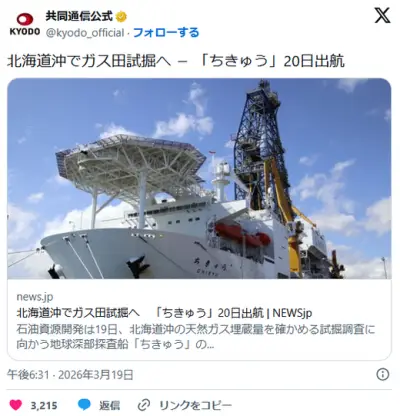The height and width of the screenshot is (416, 400).
Task: Click リンクをコピー text
Action: (195, 405)
